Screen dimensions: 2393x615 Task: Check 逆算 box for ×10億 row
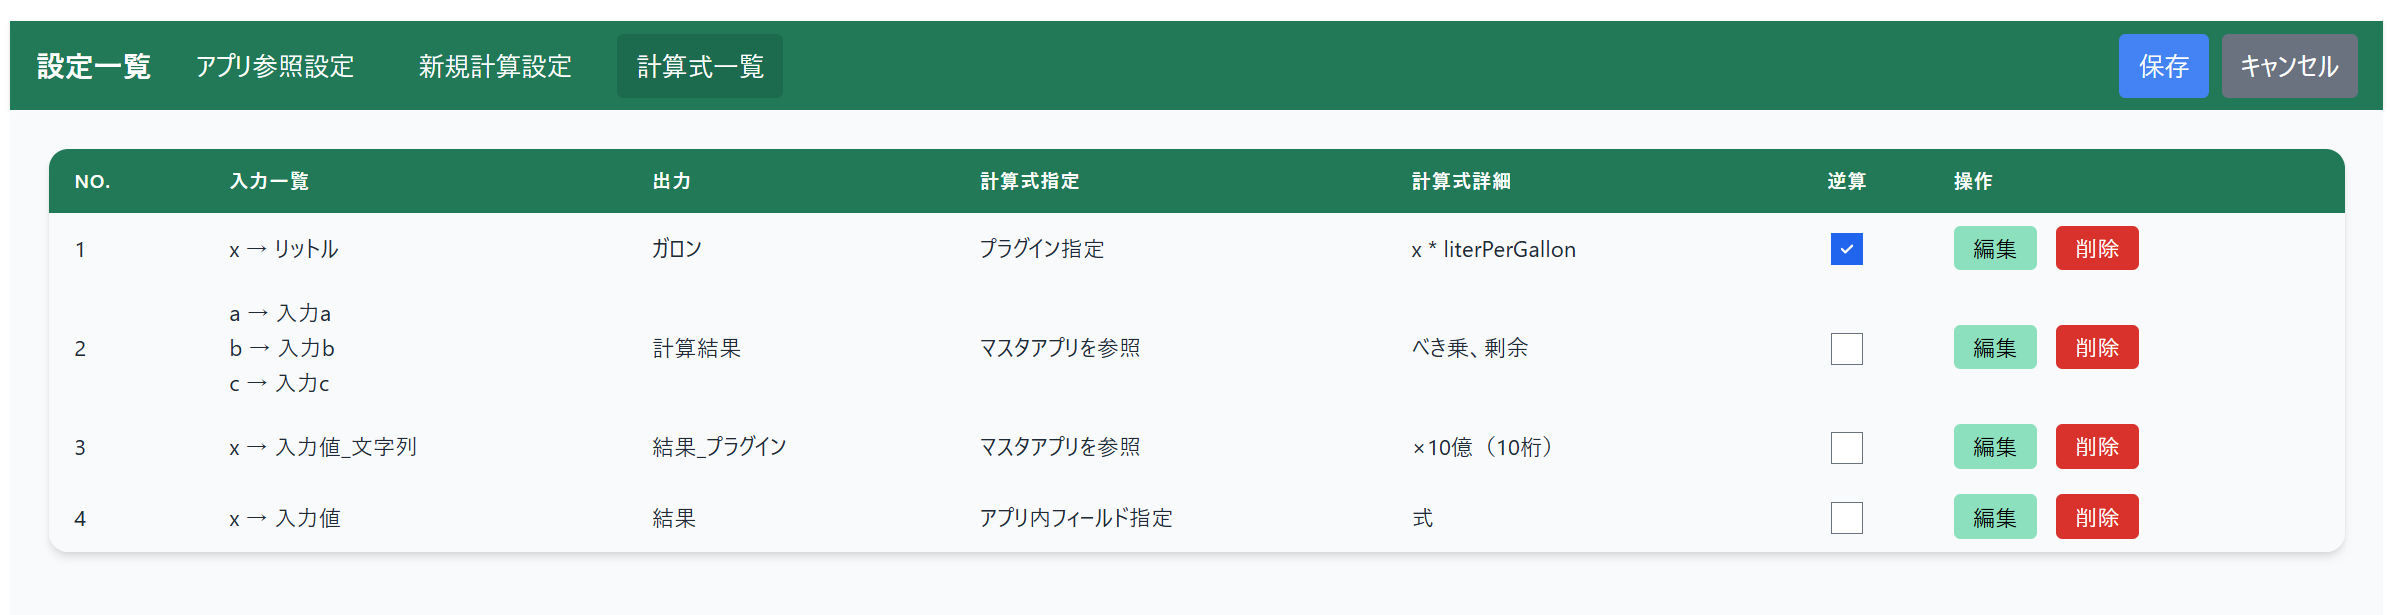click(x=1846, y=448)
